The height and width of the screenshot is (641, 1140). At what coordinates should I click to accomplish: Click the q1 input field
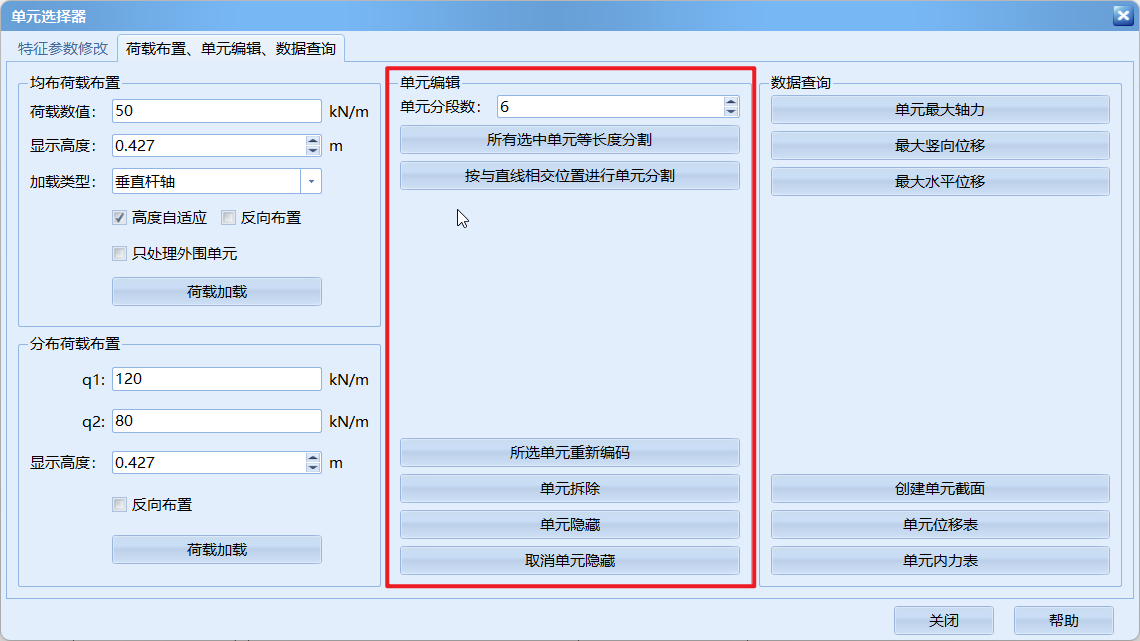[216, 379]
